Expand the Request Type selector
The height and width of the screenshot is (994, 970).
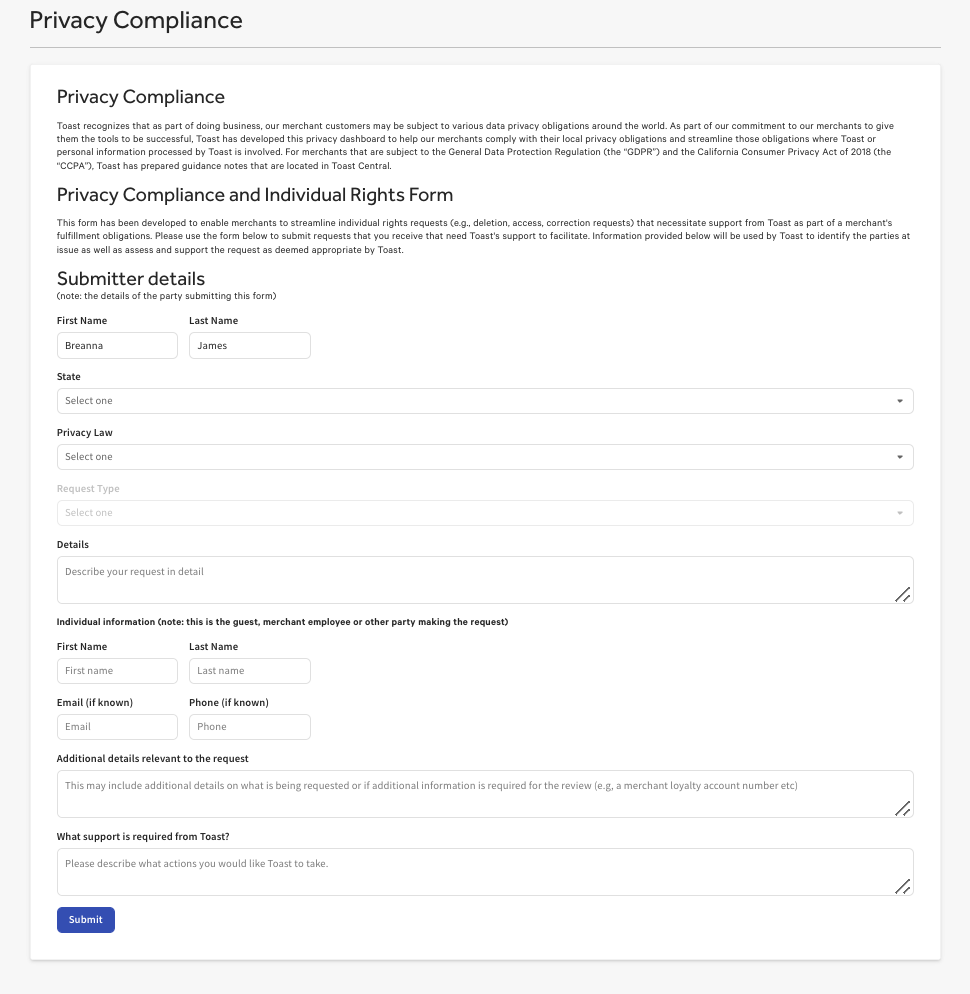[485, 512]
